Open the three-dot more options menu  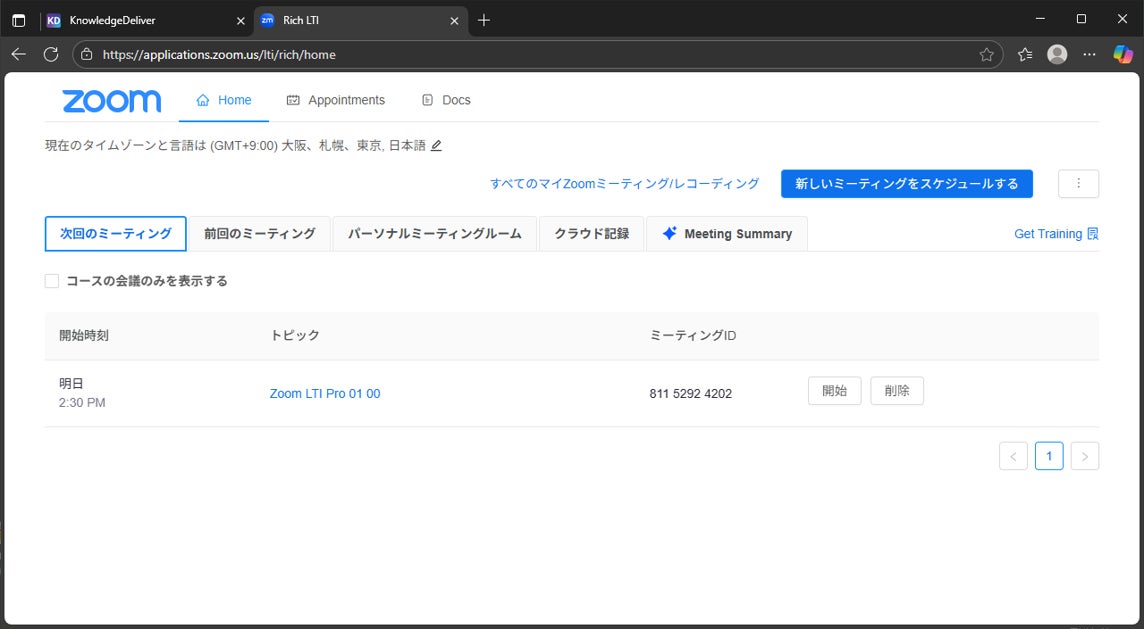tap(1078, 184)
